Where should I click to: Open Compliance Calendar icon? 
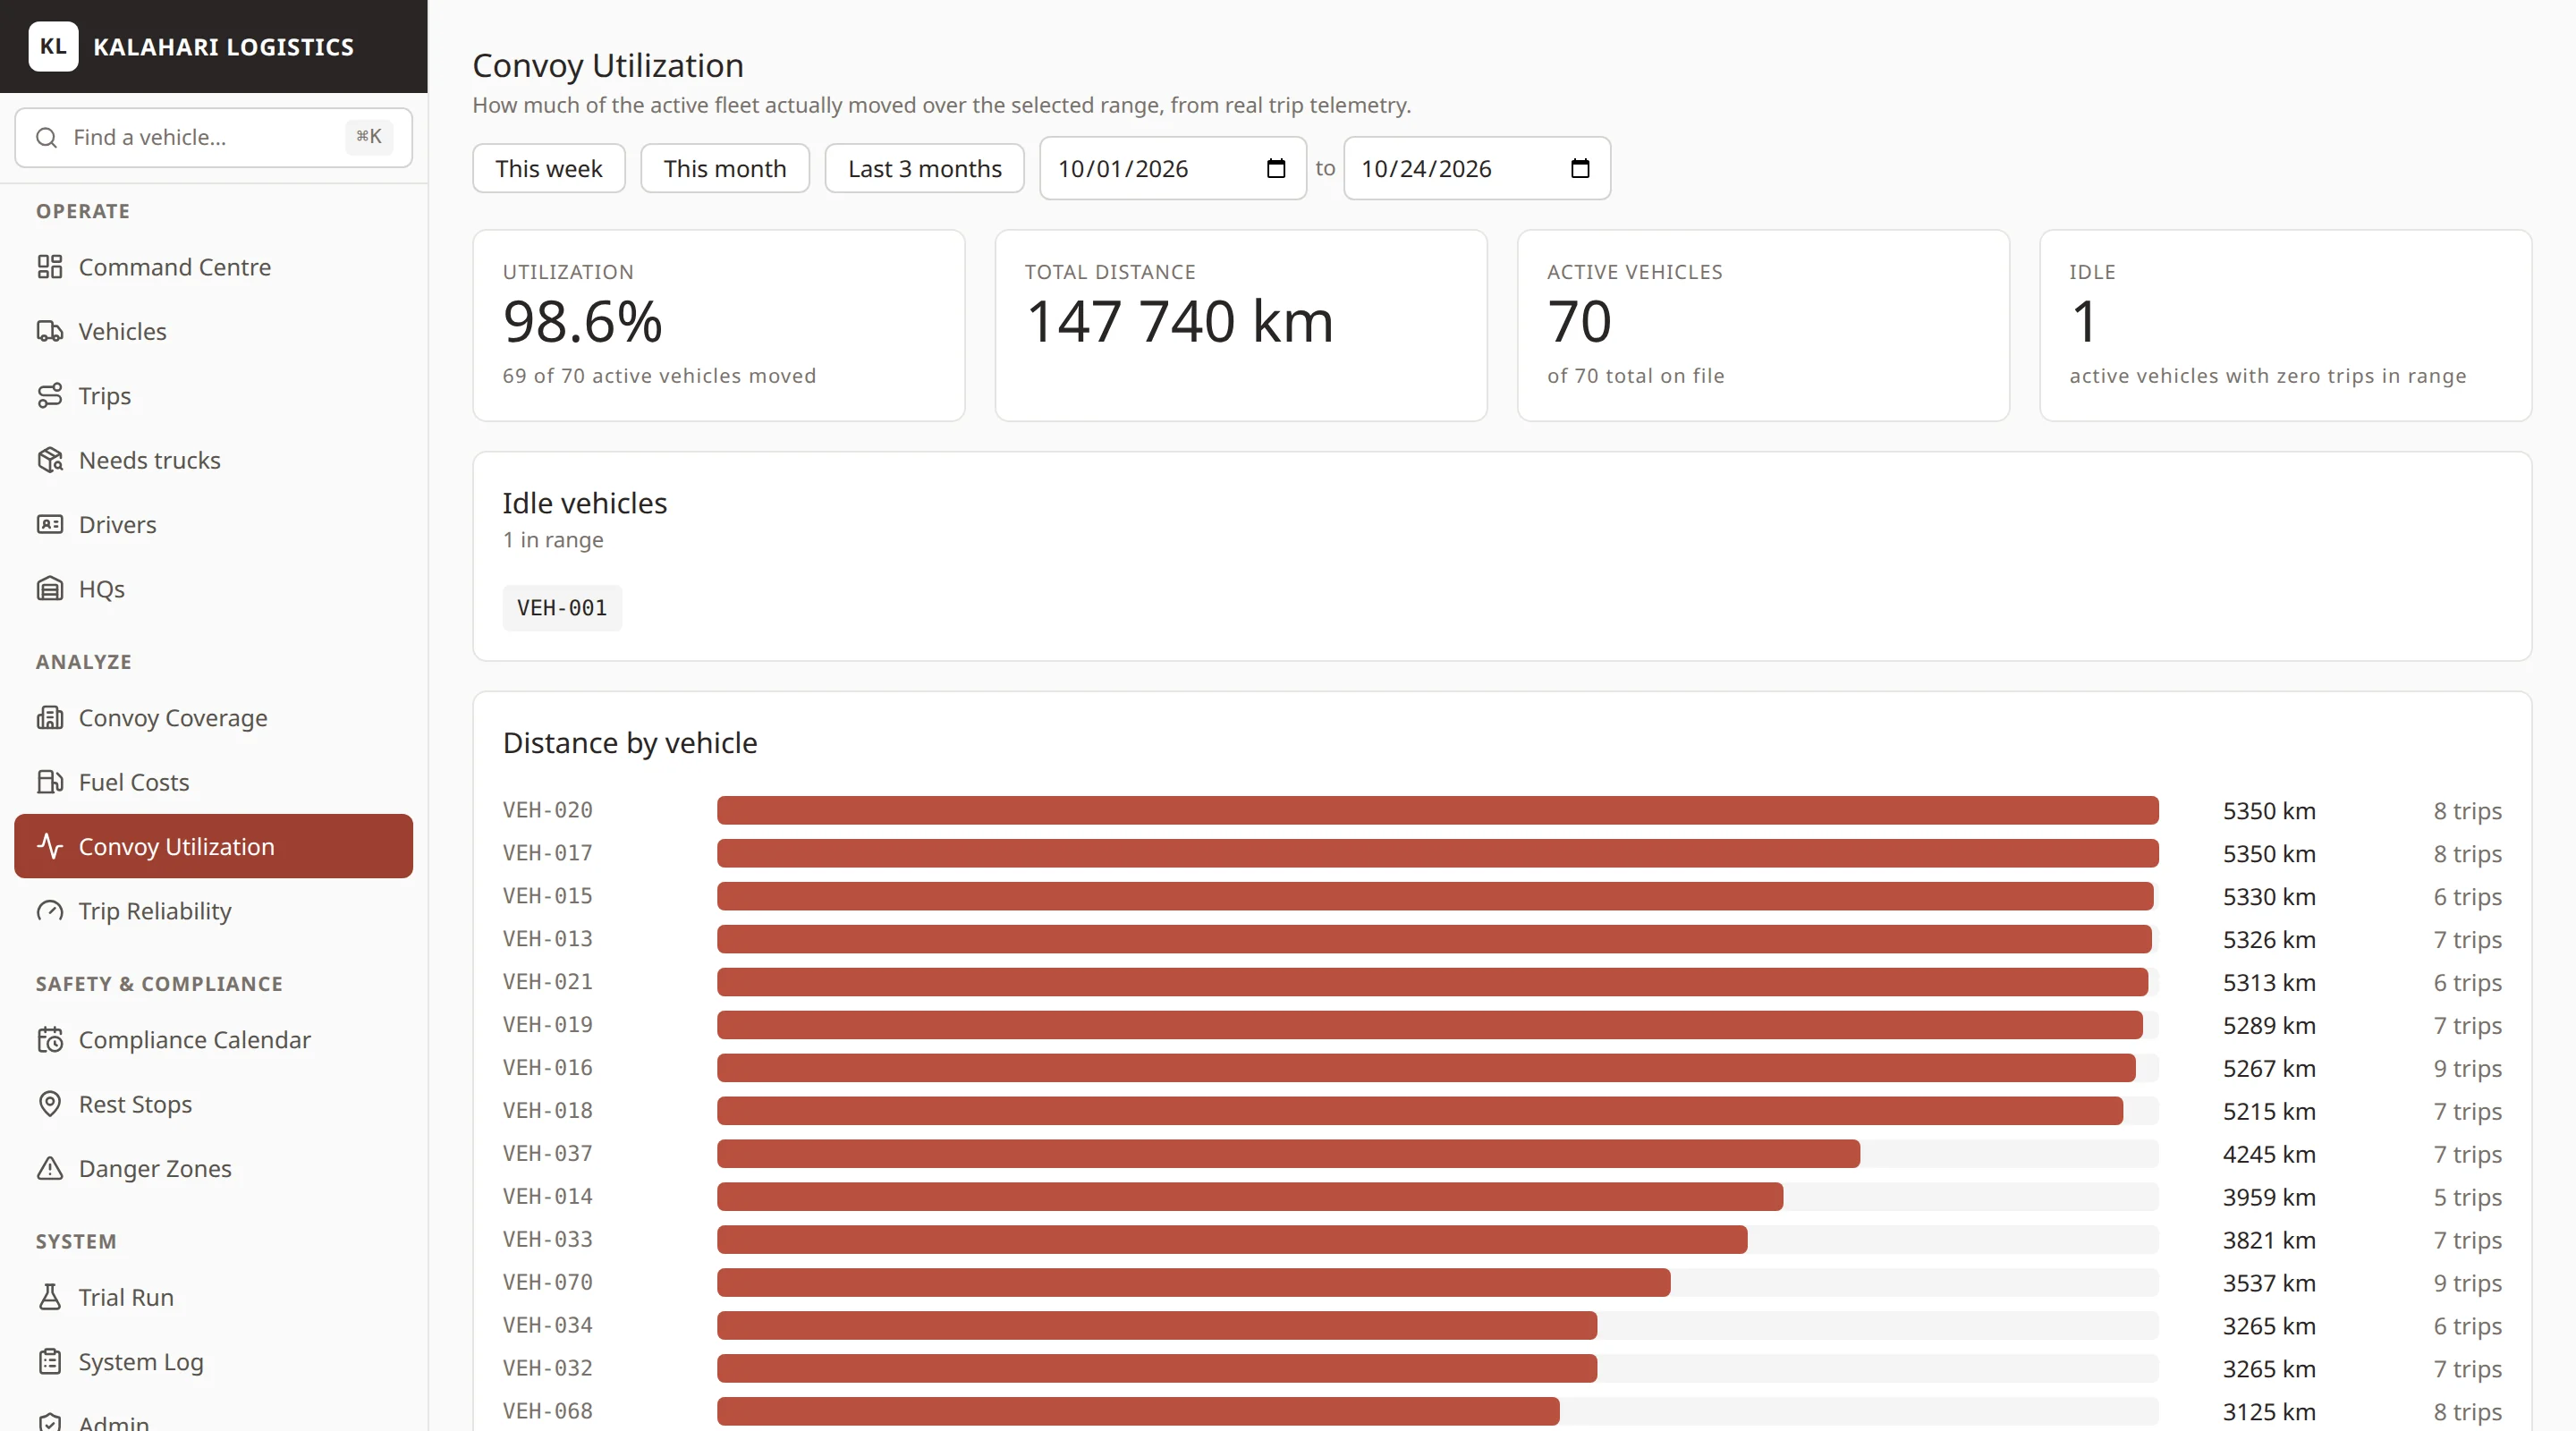click(x=49, y=1040)
